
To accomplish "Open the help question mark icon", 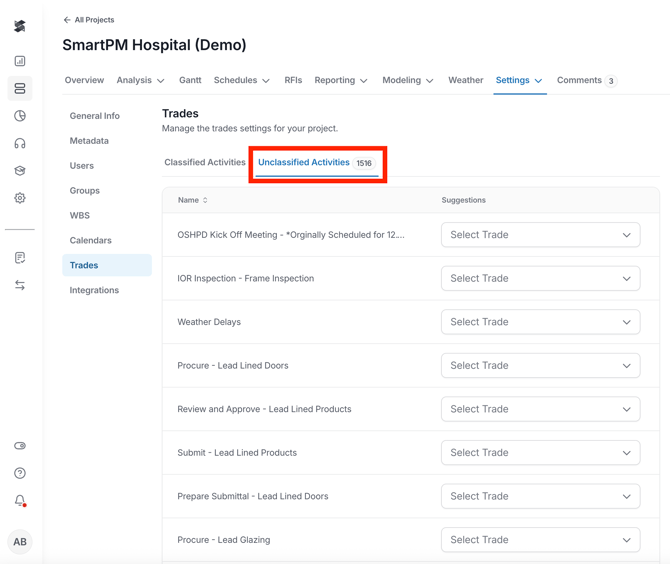I will [x=20, y=473].
